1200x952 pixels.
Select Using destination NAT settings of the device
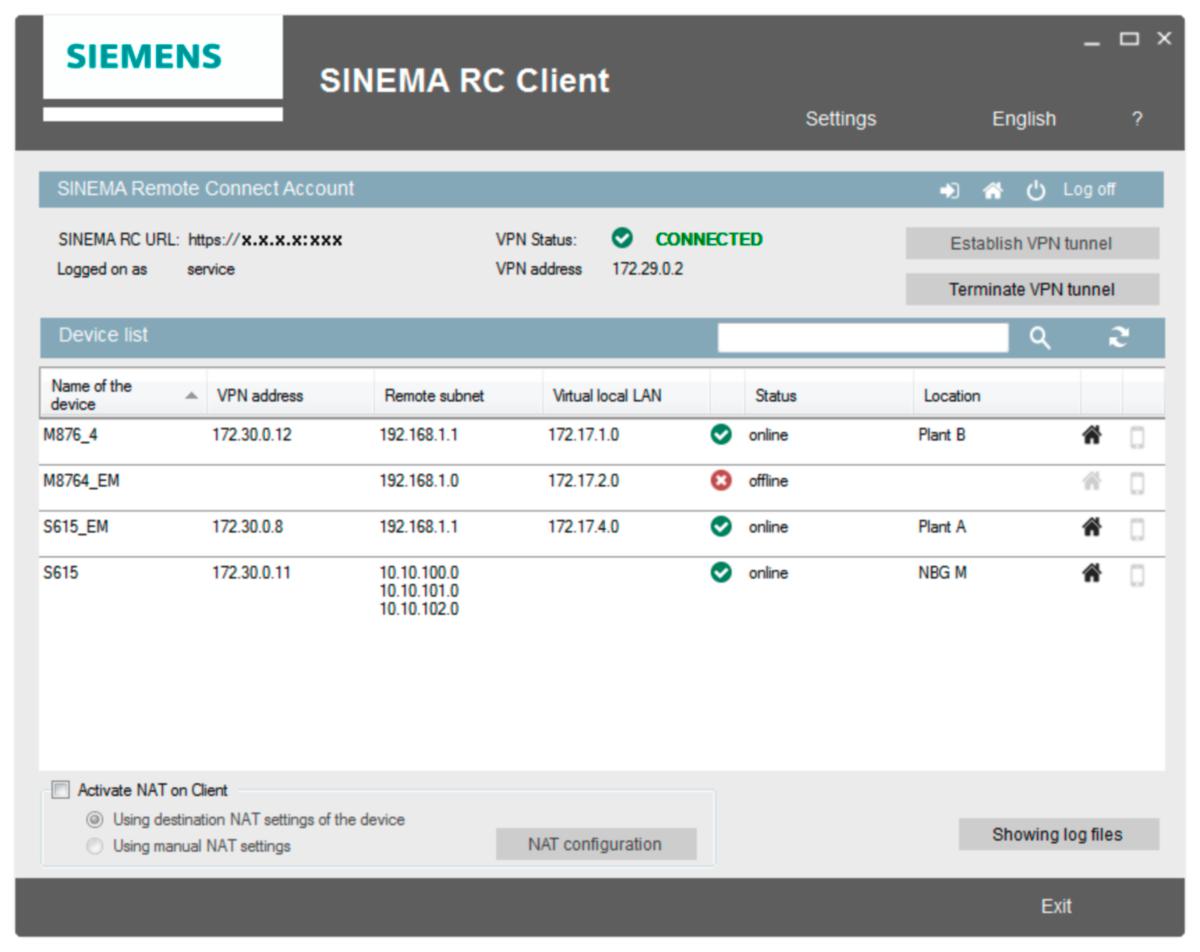95,820
